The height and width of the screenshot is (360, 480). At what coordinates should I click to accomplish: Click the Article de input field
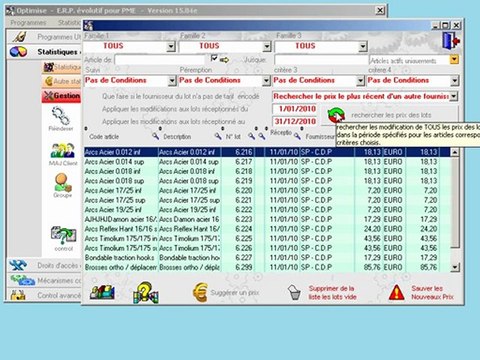click(160, 60)
